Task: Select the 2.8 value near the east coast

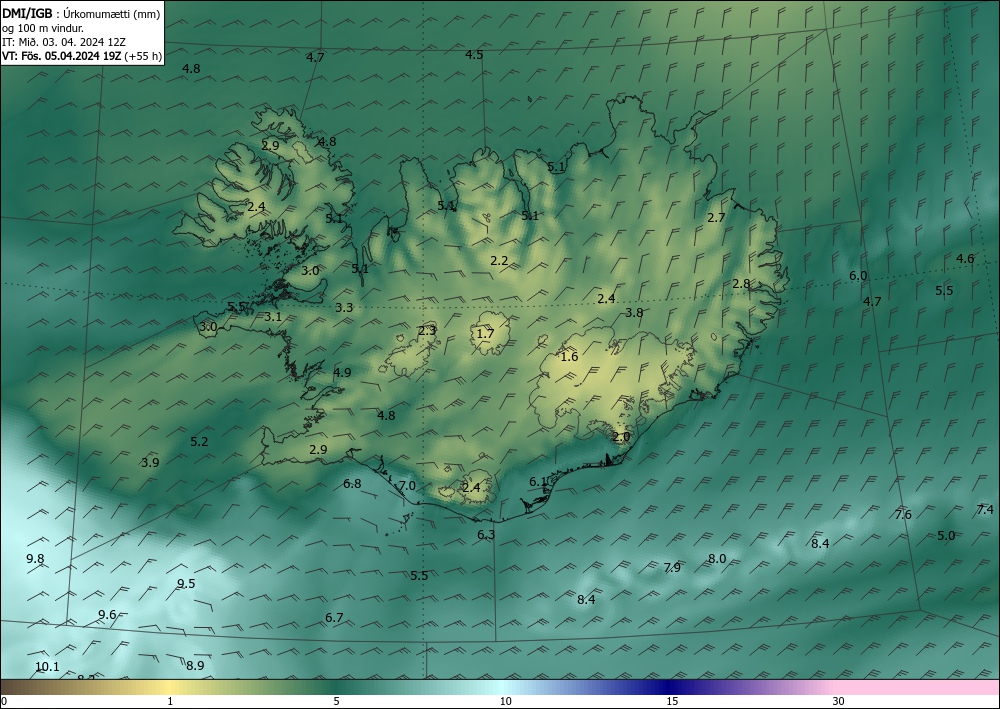Action: click(x=741, y=284)
